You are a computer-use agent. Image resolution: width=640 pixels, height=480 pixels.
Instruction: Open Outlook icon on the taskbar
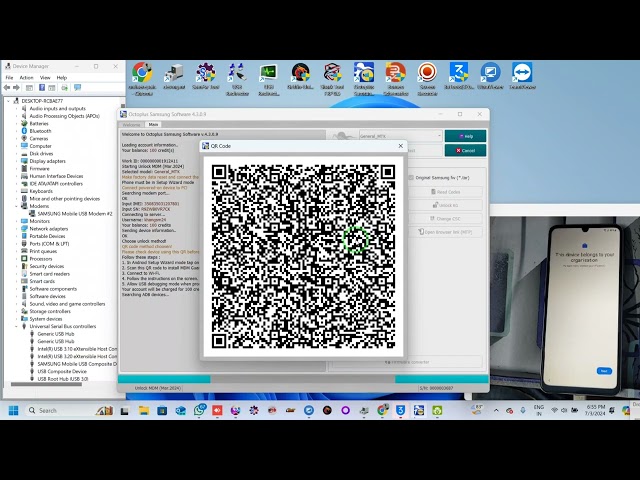tap(180, 410)
